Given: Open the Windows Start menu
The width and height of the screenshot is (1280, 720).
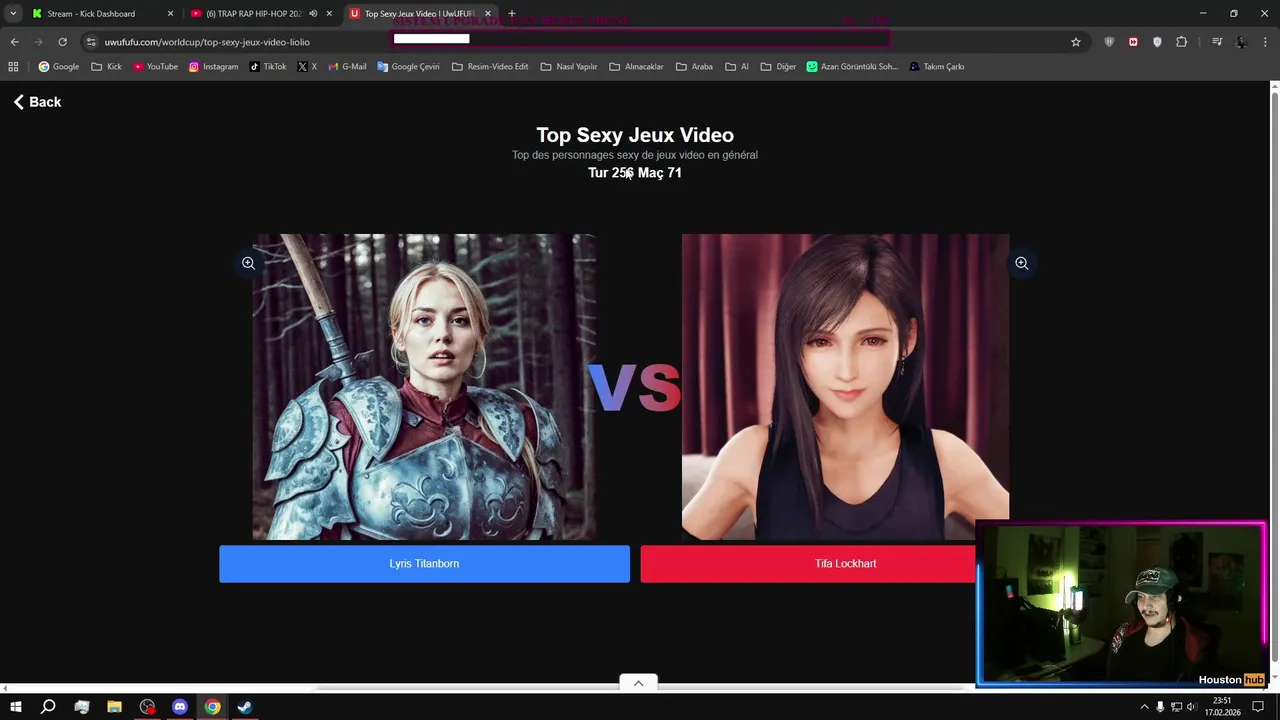Looking at the screenshot, I should (15, 707).
